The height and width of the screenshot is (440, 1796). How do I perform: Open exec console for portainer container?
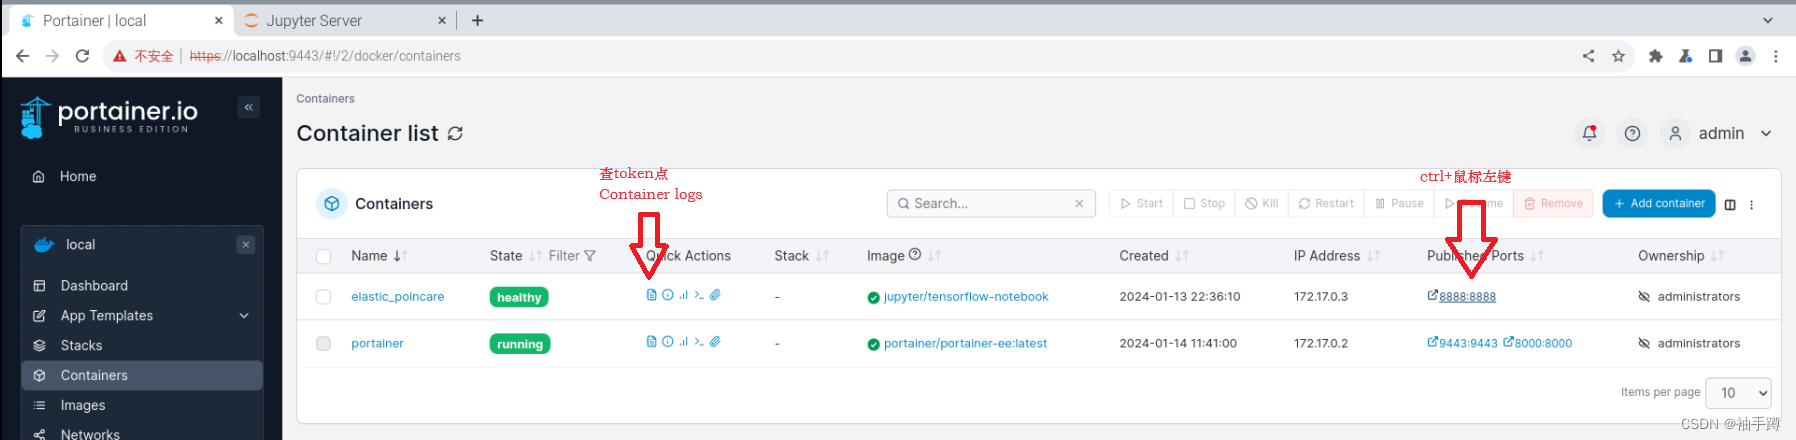coord(699,342)
